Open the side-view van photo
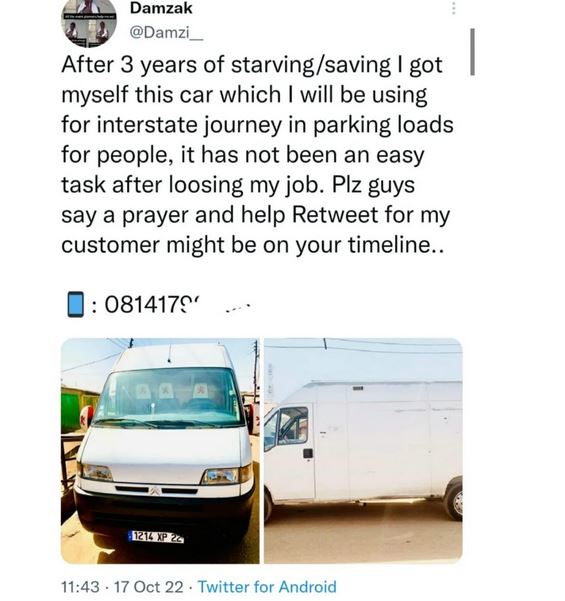The width and height of the screenshot is (565, 601). click(x=363, y=451)
